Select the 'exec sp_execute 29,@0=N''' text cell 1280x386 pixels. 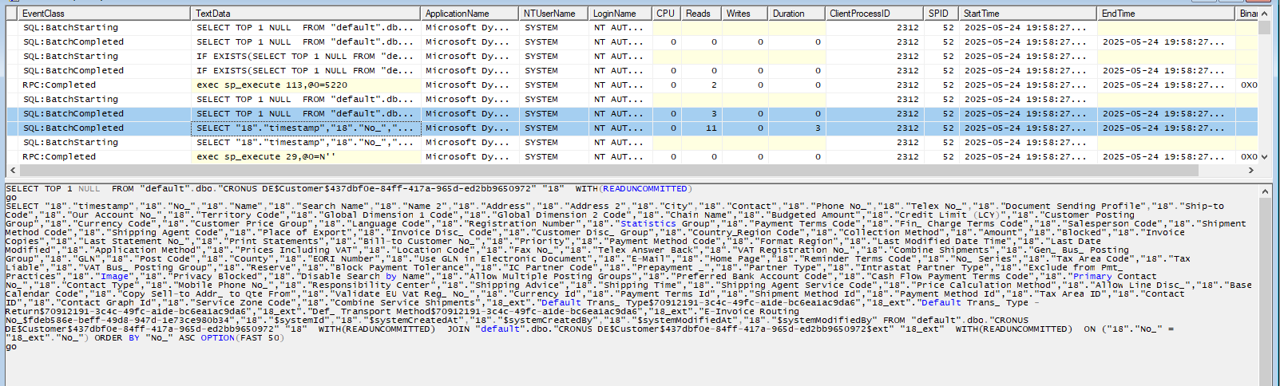pos(306,157)
